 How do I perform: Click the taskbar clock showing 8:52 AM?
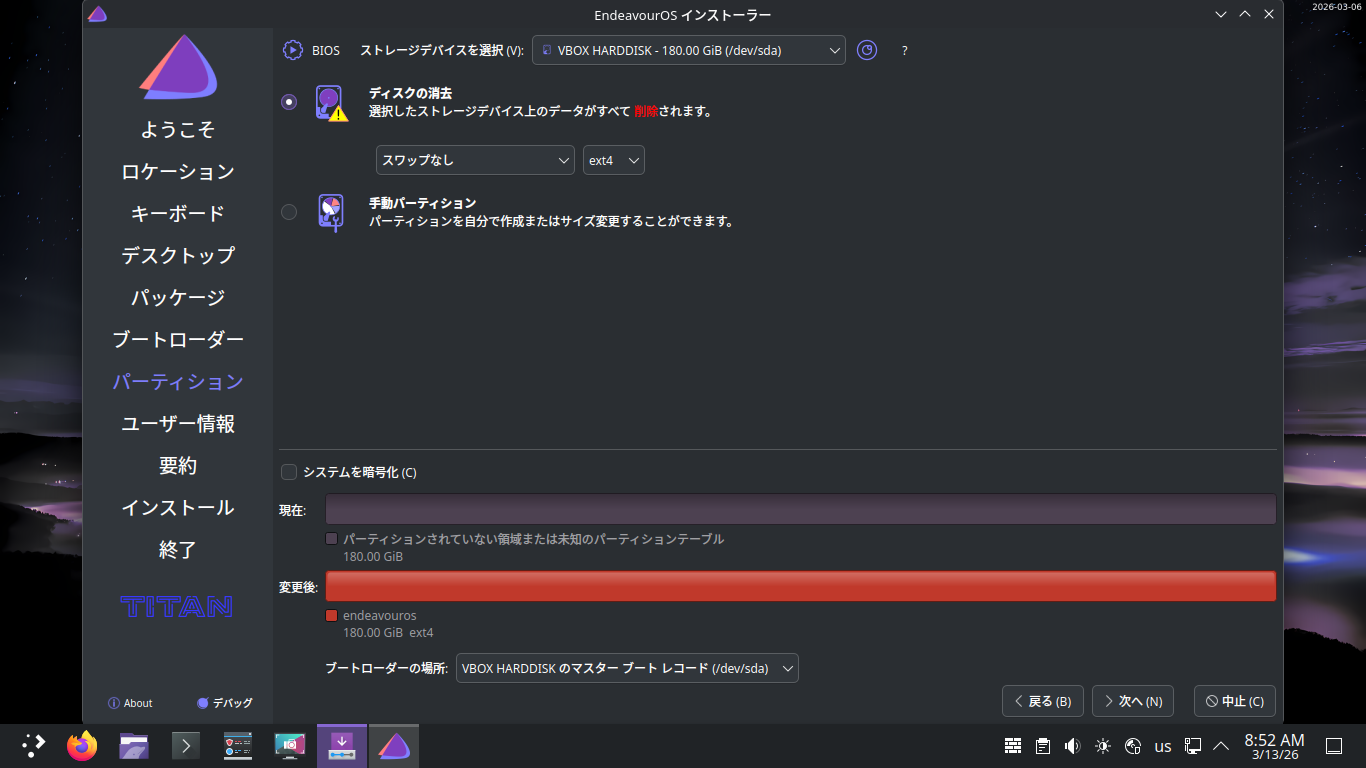[x=1274, y=746]
